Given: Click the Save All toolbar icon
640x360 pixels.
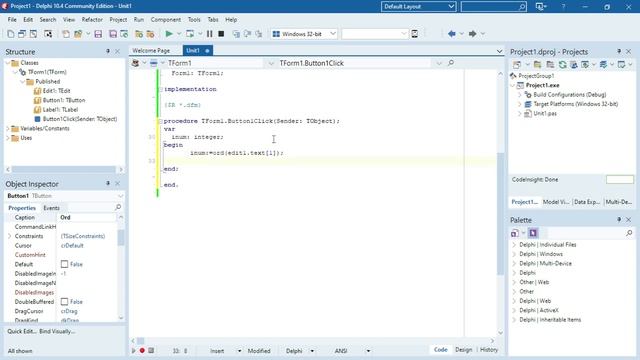Looking at the screenshot, I should click(x=113, y=34).
